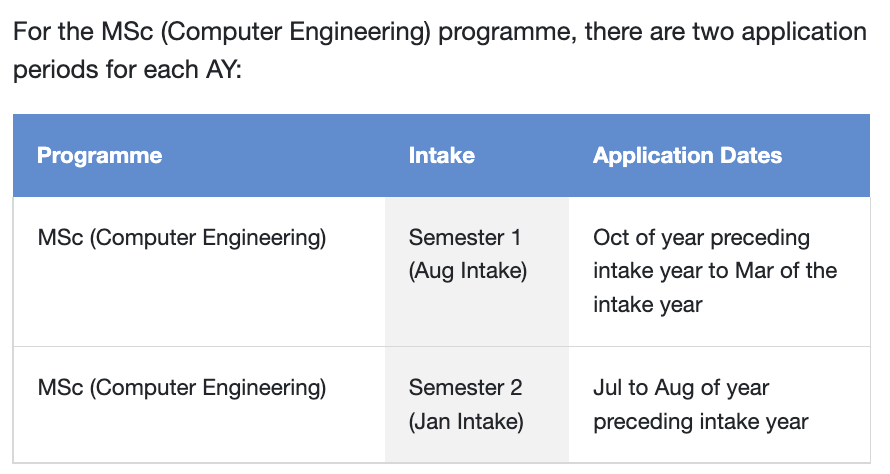Click the "Programme" column header
This screenshot has height=474, width=890.
pos(99,155)
